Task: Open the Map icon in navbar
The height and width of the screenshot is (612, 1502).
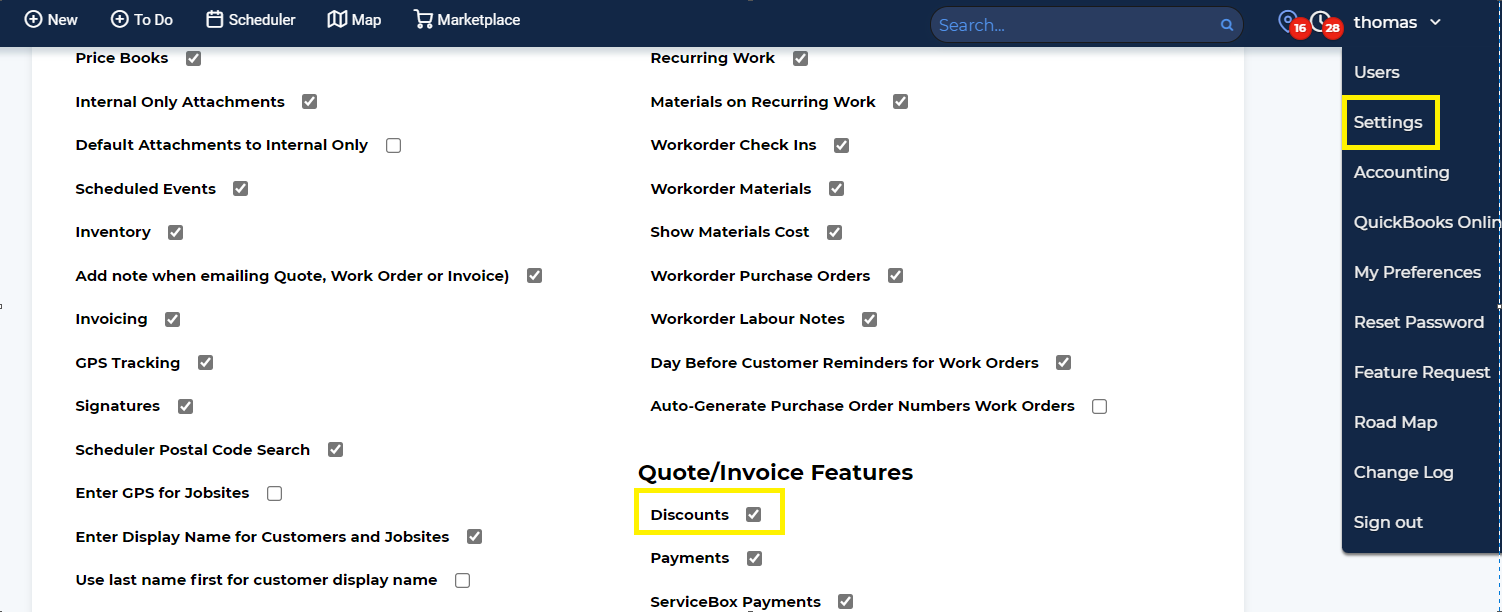Action: tap(337, 20)
